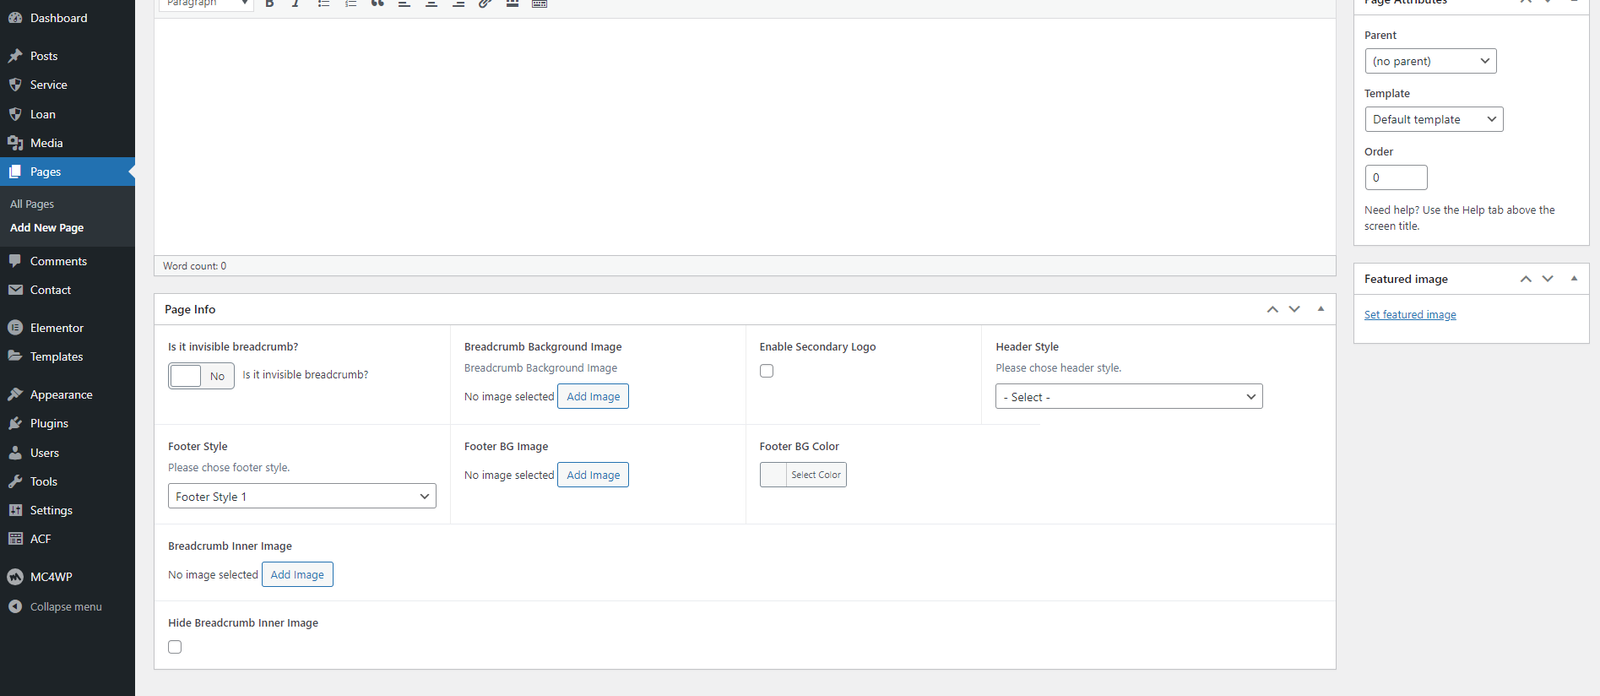1600x696 pixels.
Task: Check the Enable Secondary Logo checkbox
Action: click(767, 371)
